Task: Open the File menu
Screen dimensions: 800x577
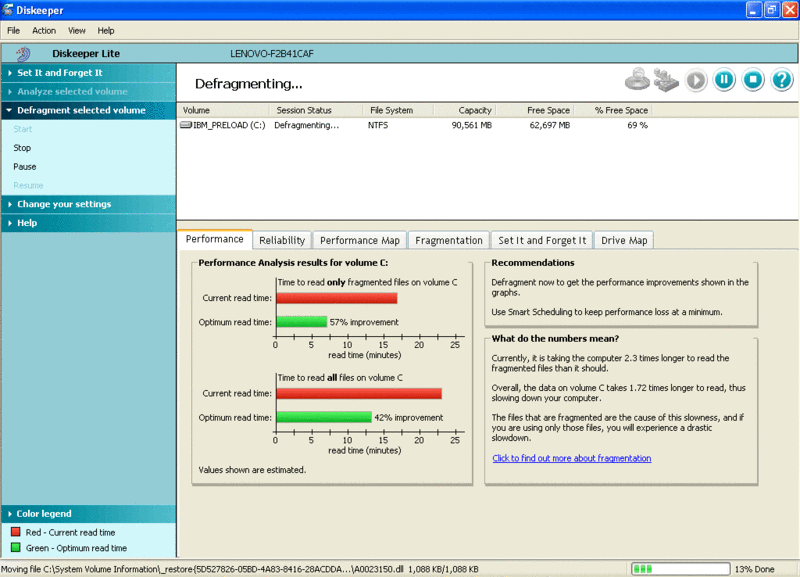Action: [x=14, y=31]
